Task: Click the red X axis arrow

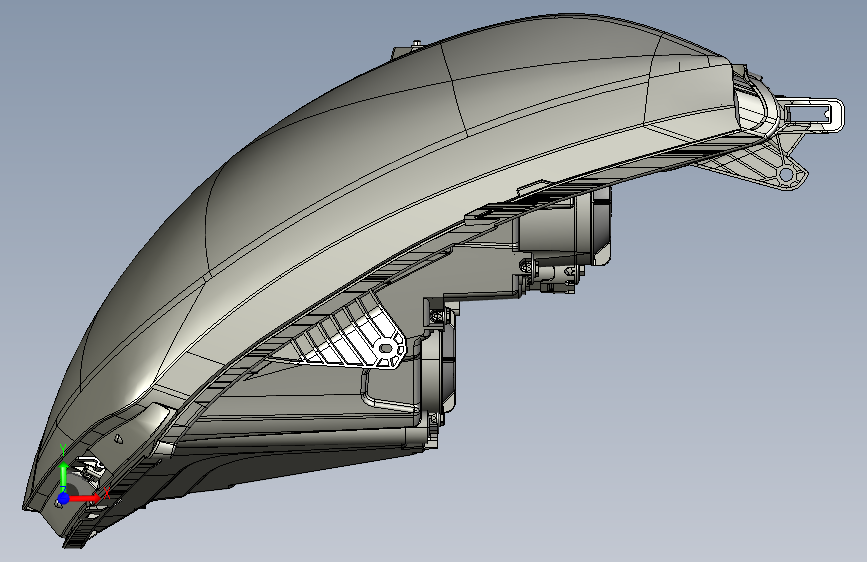Action: point(85,498)
